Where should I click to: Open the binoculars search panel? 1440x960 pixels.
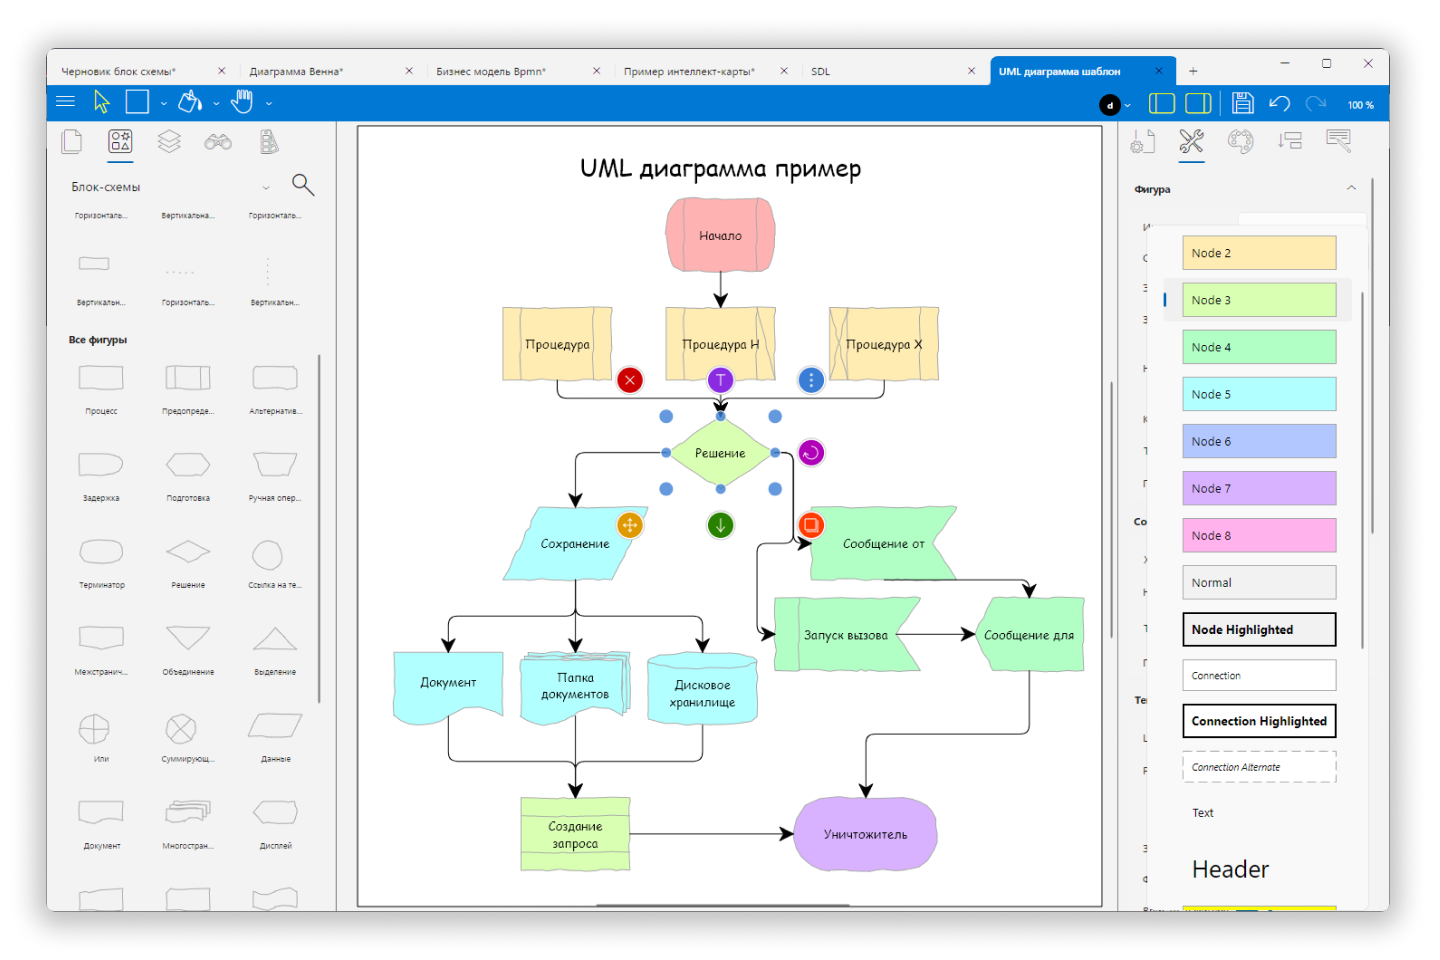click(x=218, y=142)
